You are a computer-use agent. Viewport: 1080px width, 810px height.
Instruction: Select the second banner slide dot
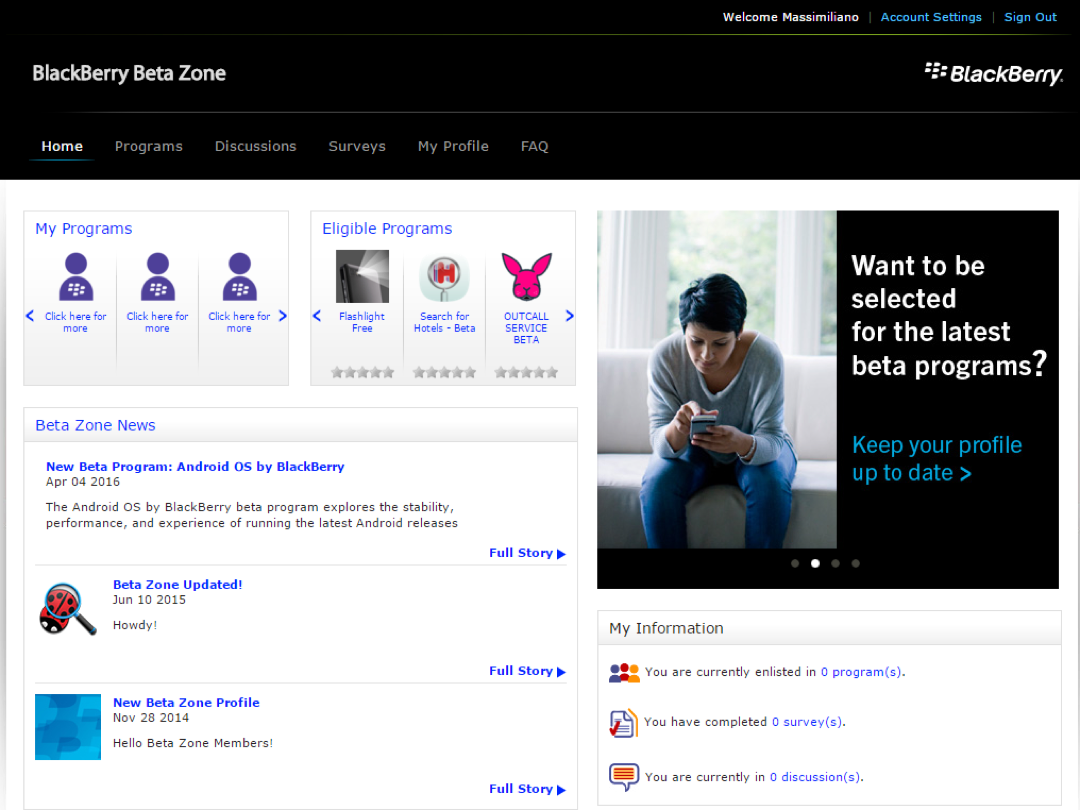tap(815, 563)
